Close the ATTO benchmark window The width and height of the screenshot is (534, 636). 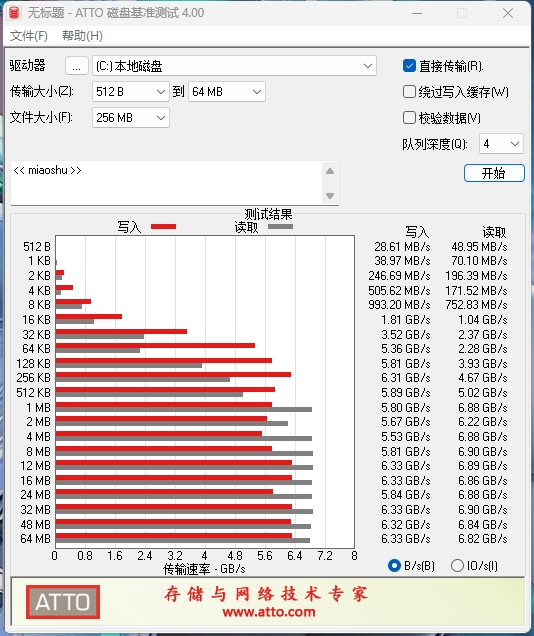pos(508,13)
